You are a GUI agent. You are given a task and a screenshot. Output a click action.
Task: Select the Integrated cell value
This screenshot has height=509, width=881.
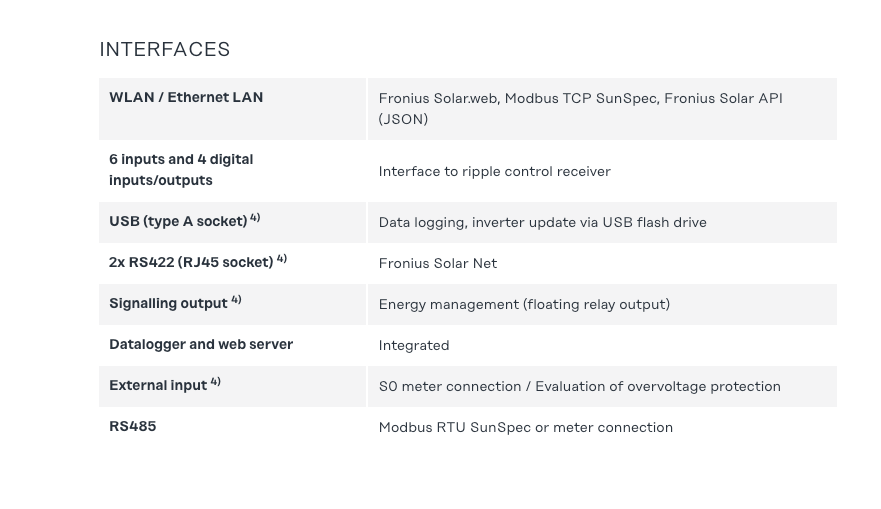(413, 345)
